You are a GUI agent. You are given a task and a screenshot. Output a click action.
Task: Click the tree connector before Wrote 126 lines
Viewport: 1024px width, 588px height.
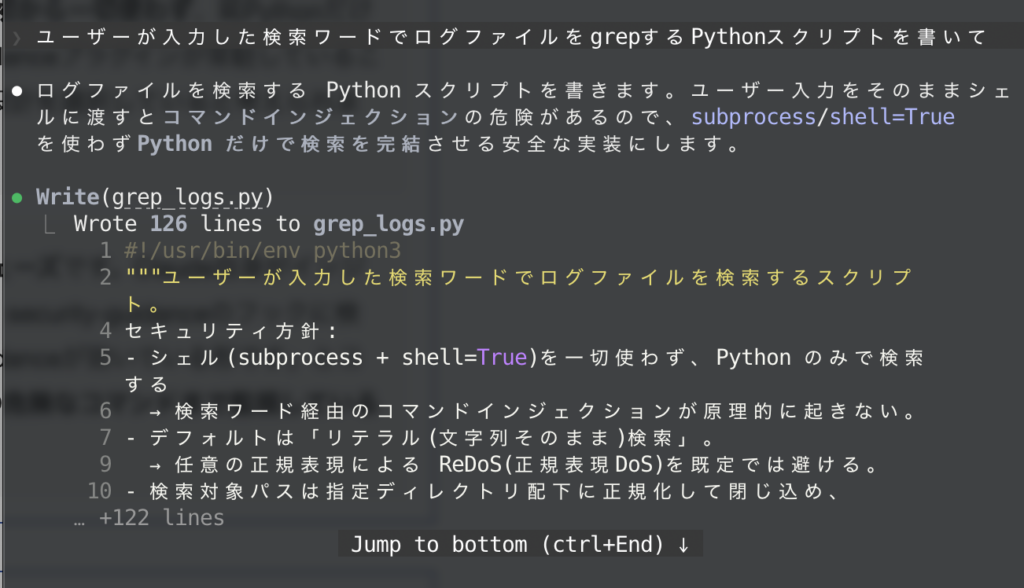[49, 225]
